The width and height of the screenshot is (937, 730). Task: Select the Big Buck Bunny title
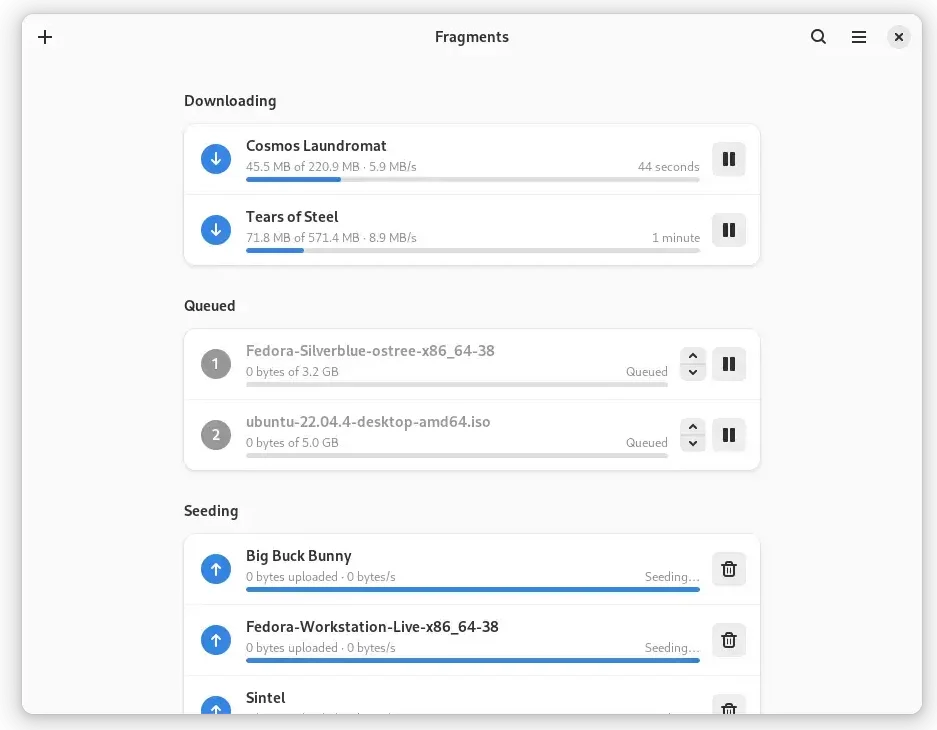299,556
